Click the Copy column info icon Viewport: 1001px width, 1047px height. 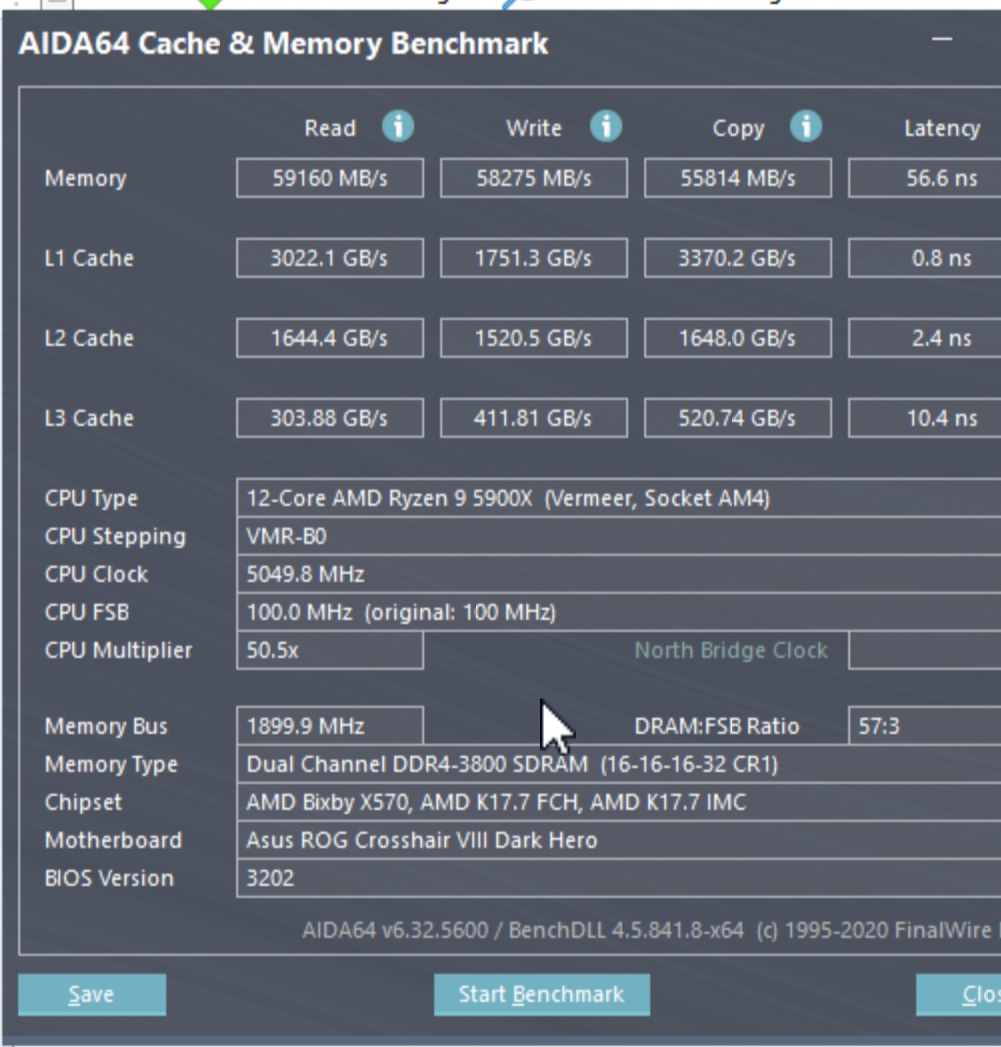806,126
